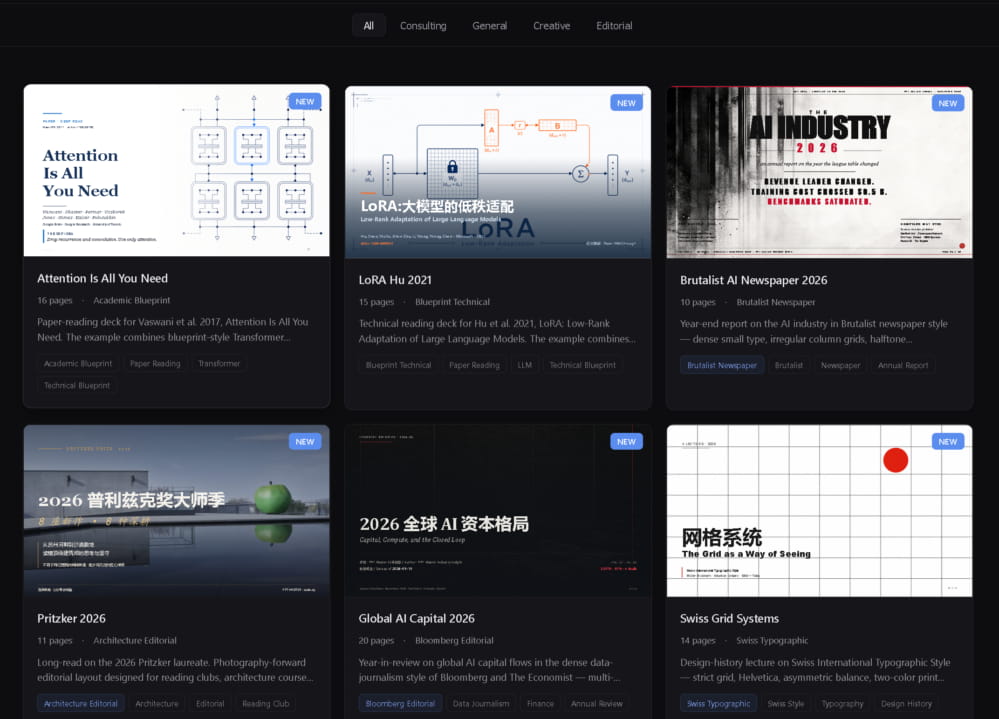Click description starting 'Long-read on the 2026 Pritzker'
Screen dimensions: 999x719
(x=175, y=670)
